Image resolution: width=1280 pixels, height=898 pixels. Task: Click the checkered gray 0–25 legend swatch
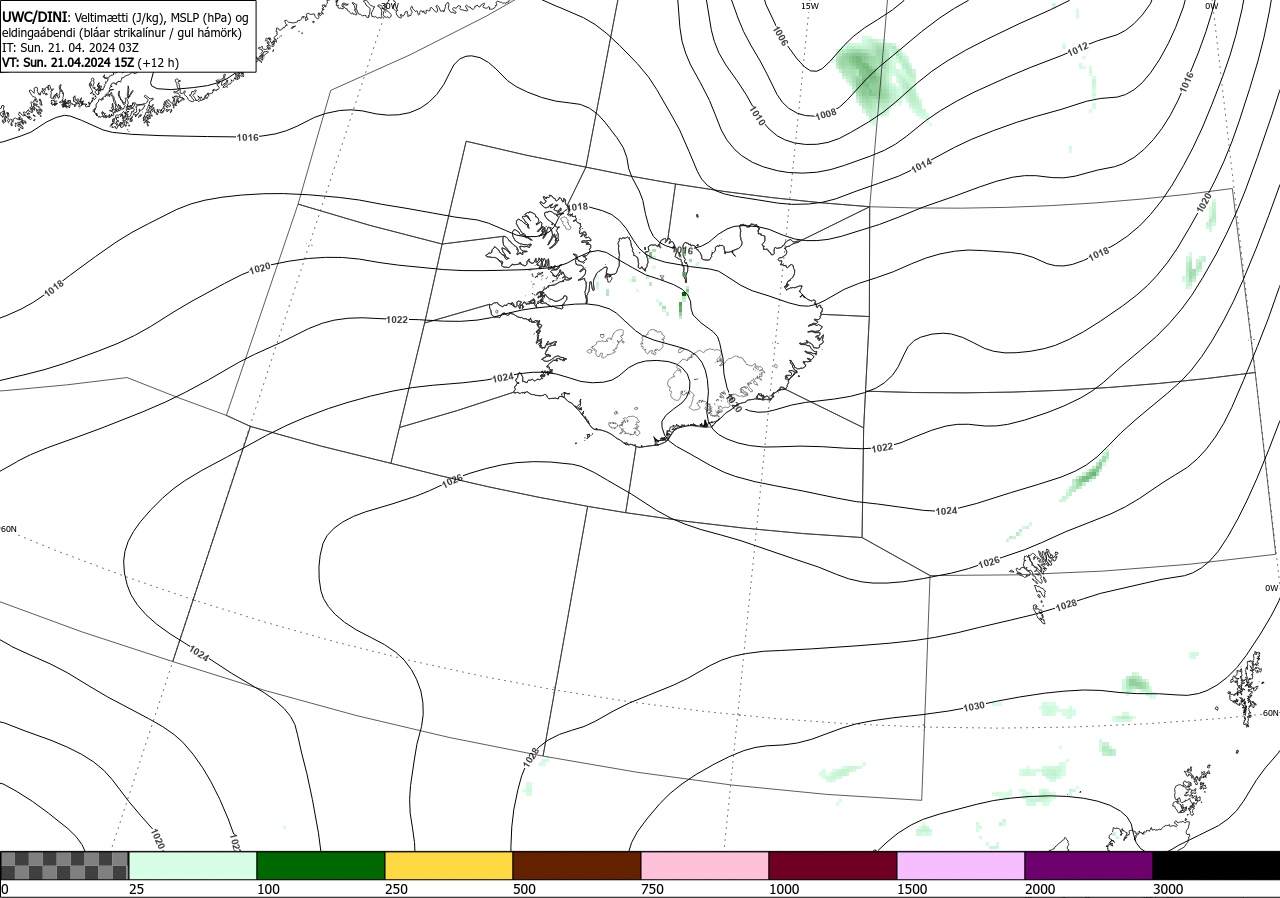[65, 865]
